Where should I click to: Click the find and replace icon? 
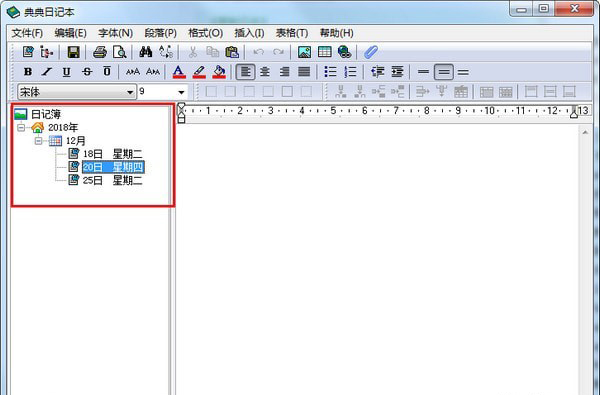166,52
